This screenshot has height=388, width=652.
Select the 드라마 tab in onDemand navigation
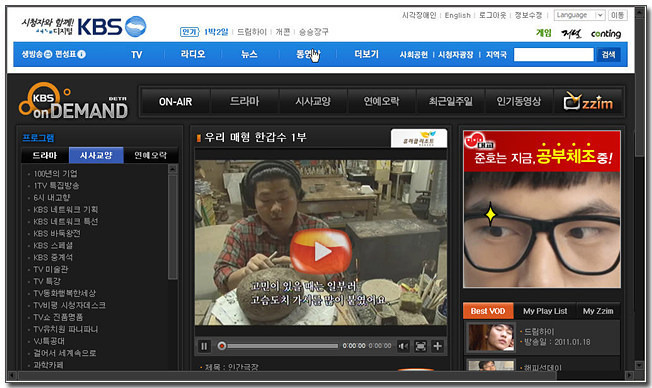click(x=244, y=101)
